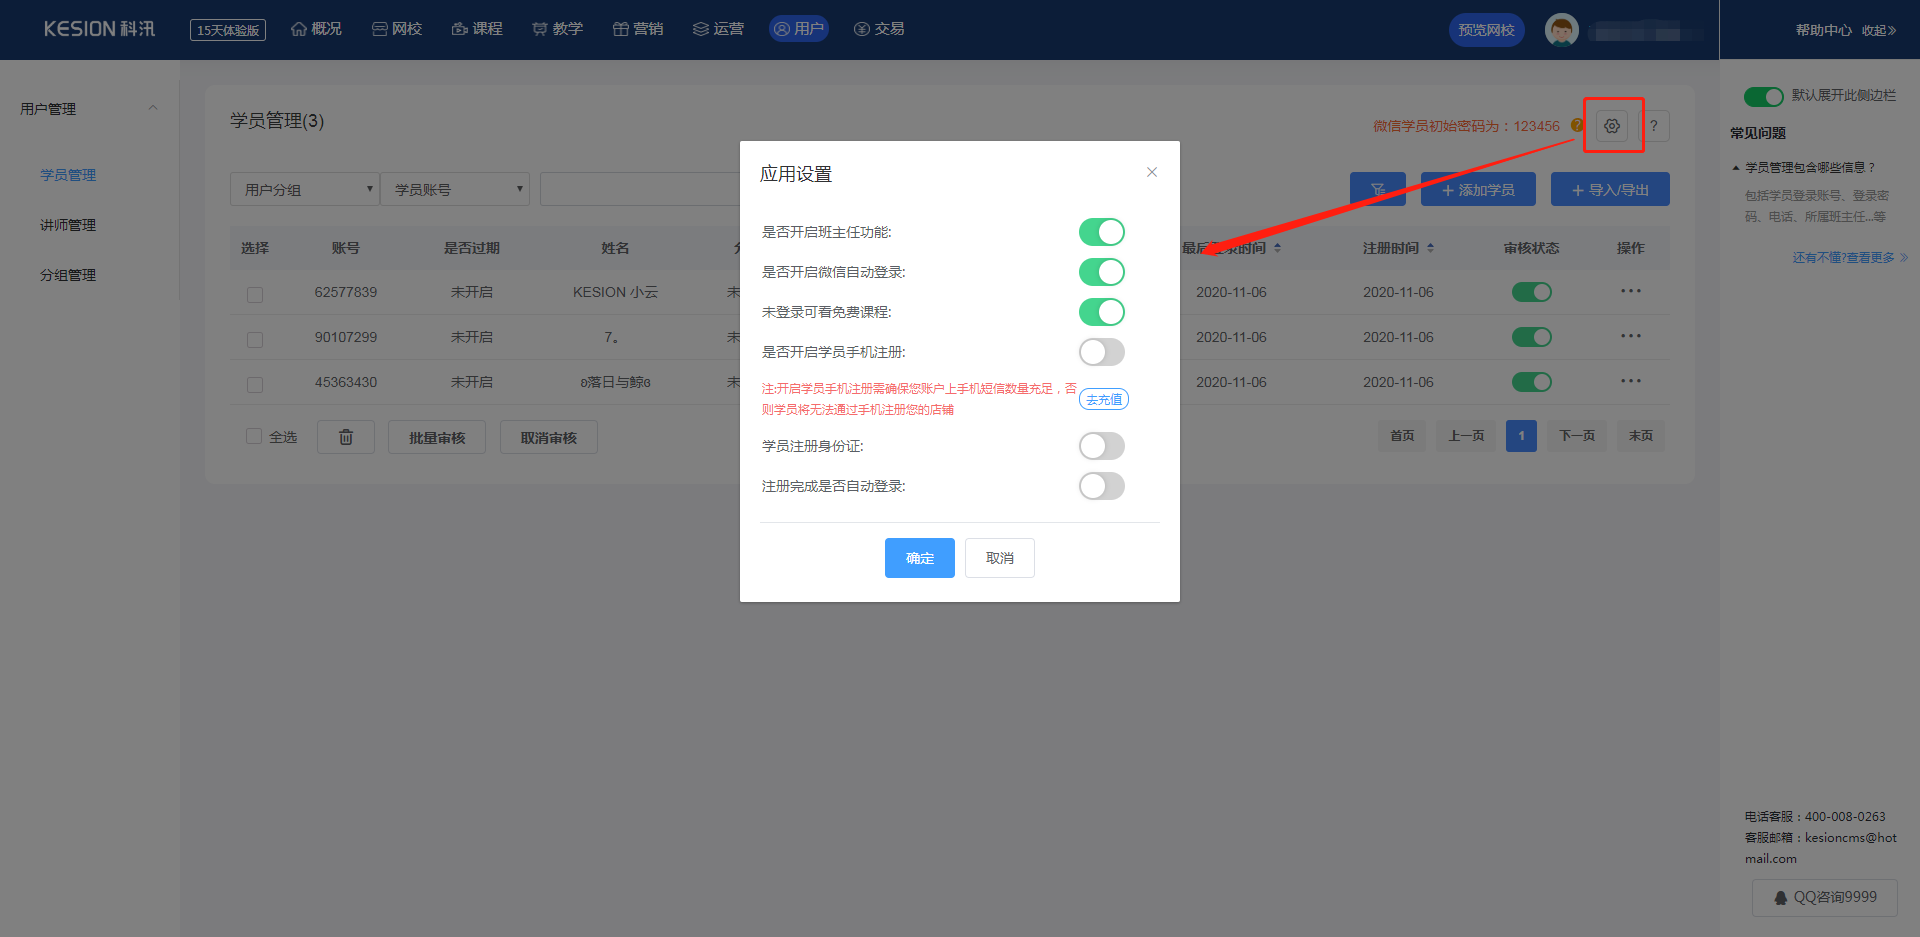Open the 用户分组 dropdown
This screenshot has height=937, width=1920.
point(304,189)
